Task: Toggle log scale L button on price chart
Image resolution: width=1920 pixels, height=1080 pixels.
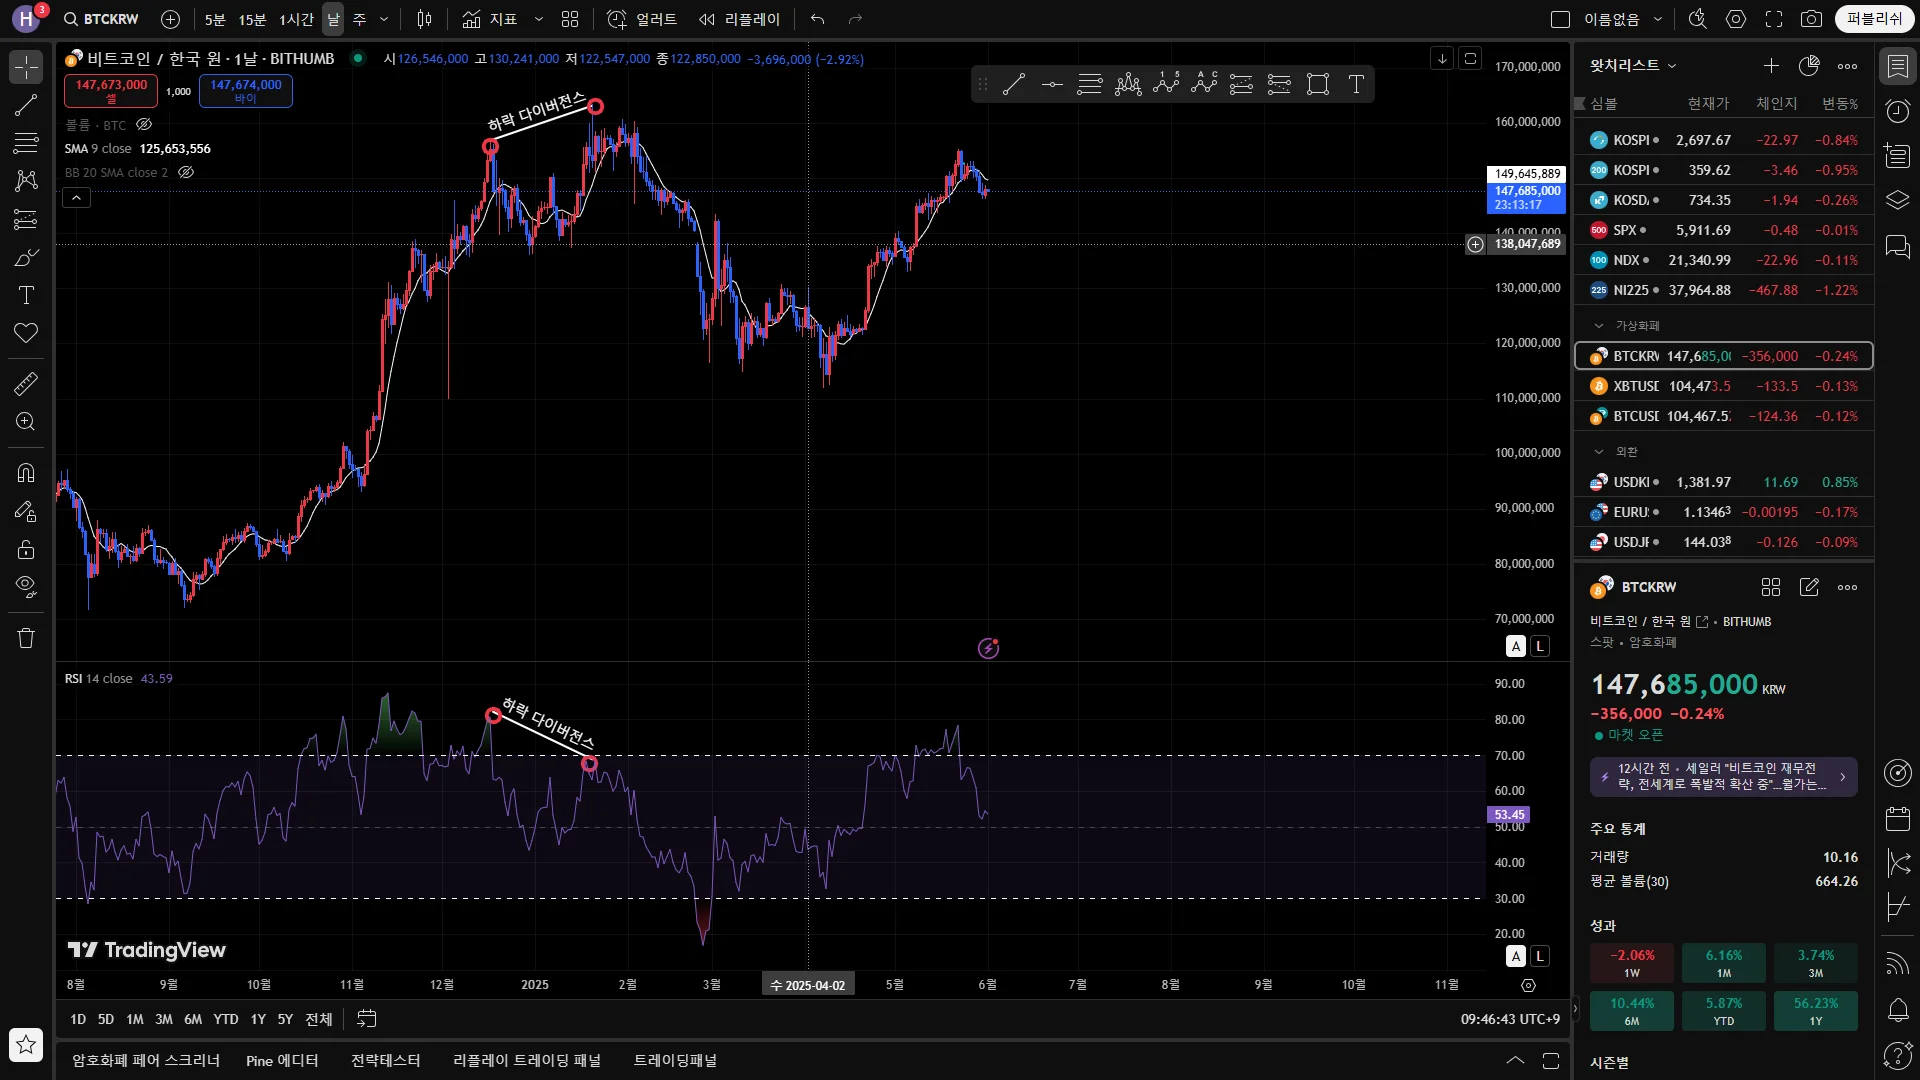Action: 1540,646
